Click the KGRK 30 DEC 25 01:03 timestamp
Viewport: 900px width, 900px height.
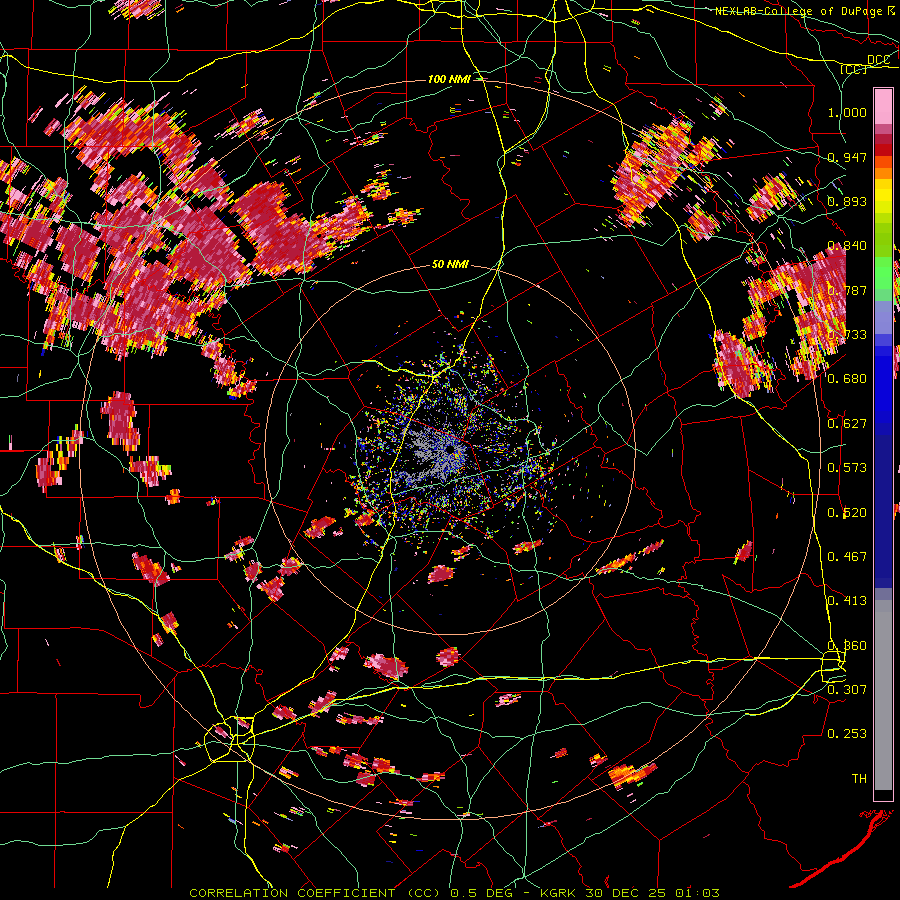point(630,893)
